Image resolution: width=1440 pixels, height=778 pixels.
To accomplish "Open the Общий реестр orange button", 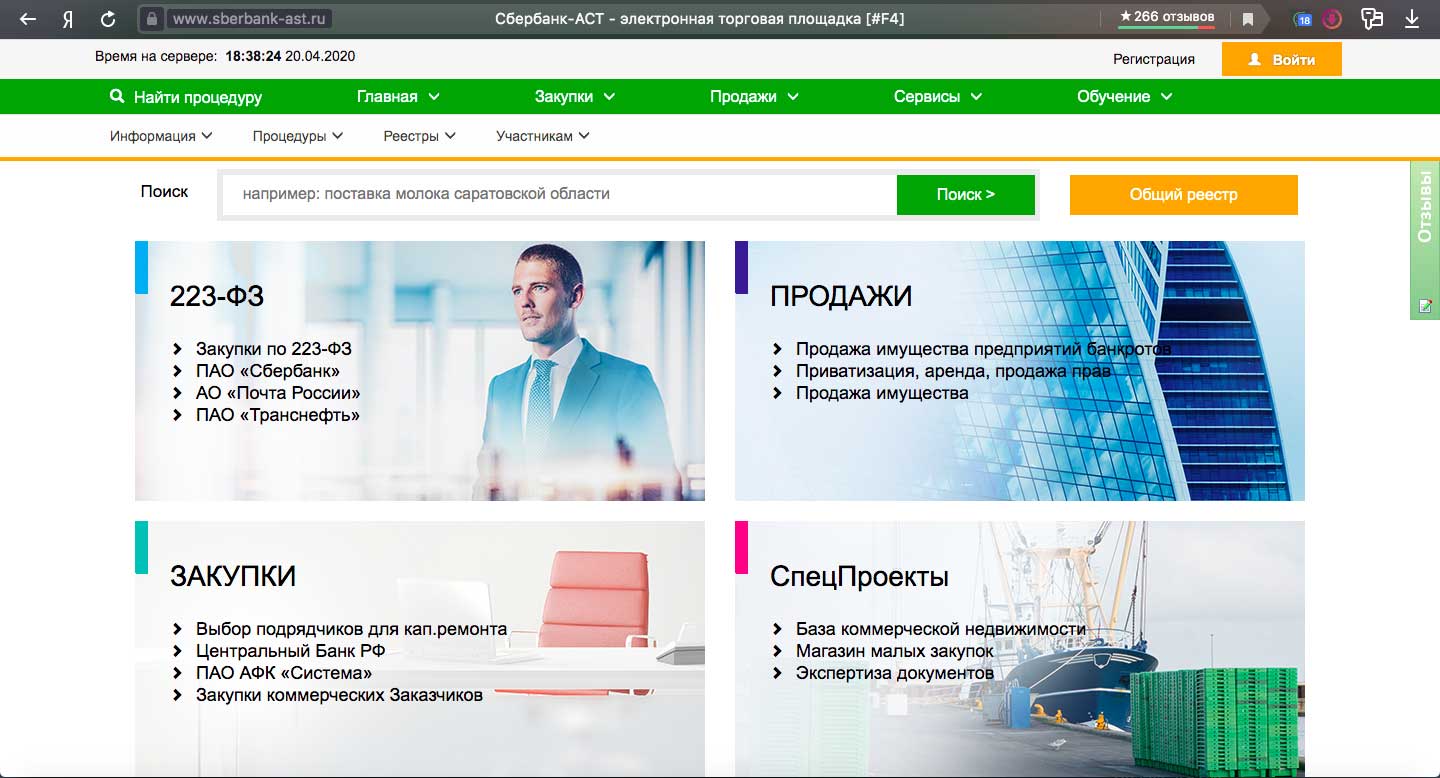I will (x=1183, y=195).
